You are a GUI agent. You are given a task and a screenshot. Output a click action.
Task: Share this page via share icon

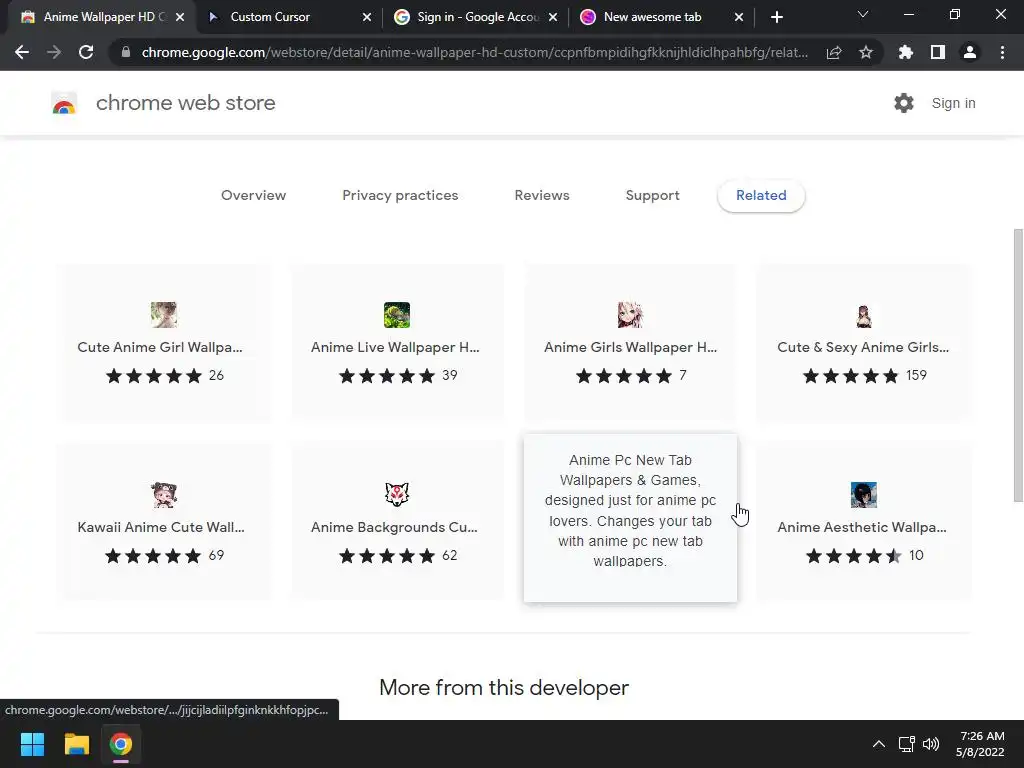pos(834,52)
